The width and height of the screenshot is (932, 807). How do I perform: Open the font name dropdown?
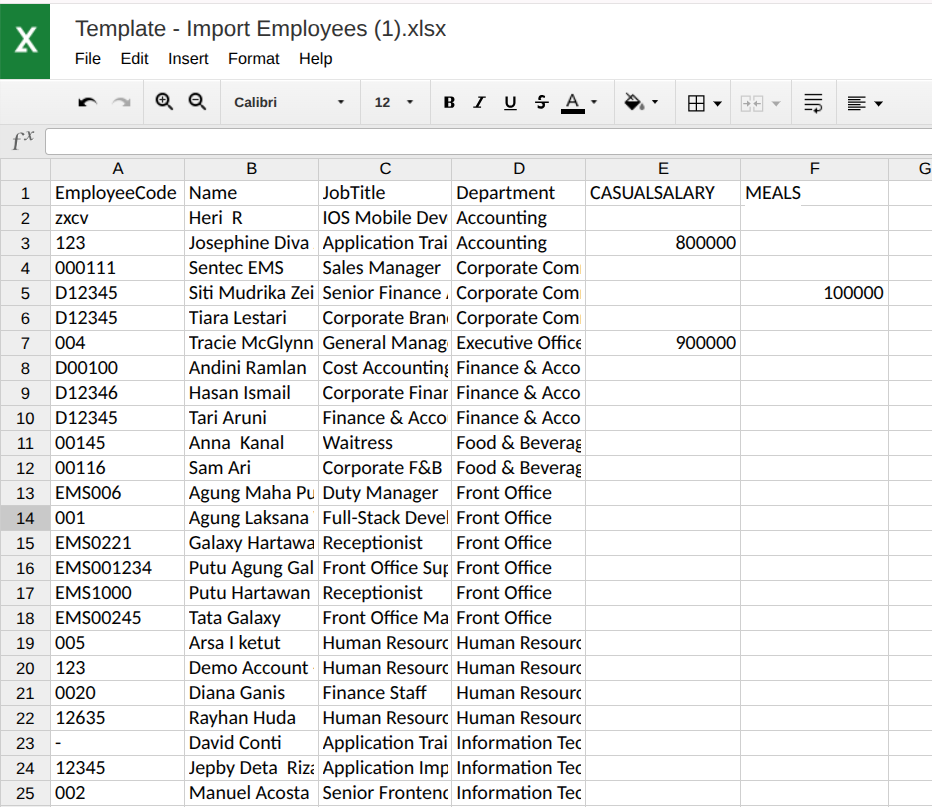[x=290, y=102]
